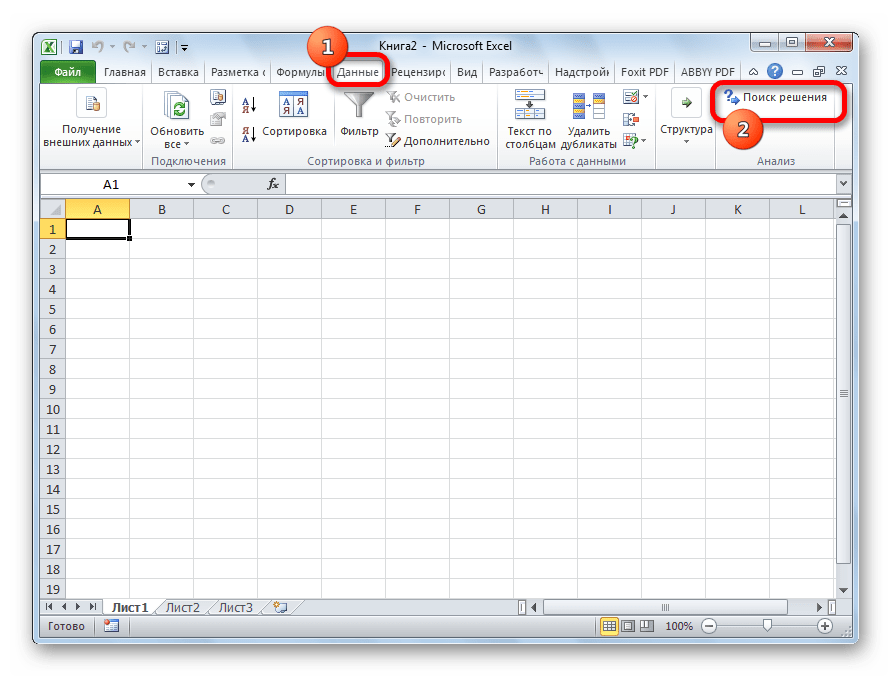The image size is (892, 677).
Task: Open the what-if analysis dropdown arrow
Action: [x=643, y=141]
